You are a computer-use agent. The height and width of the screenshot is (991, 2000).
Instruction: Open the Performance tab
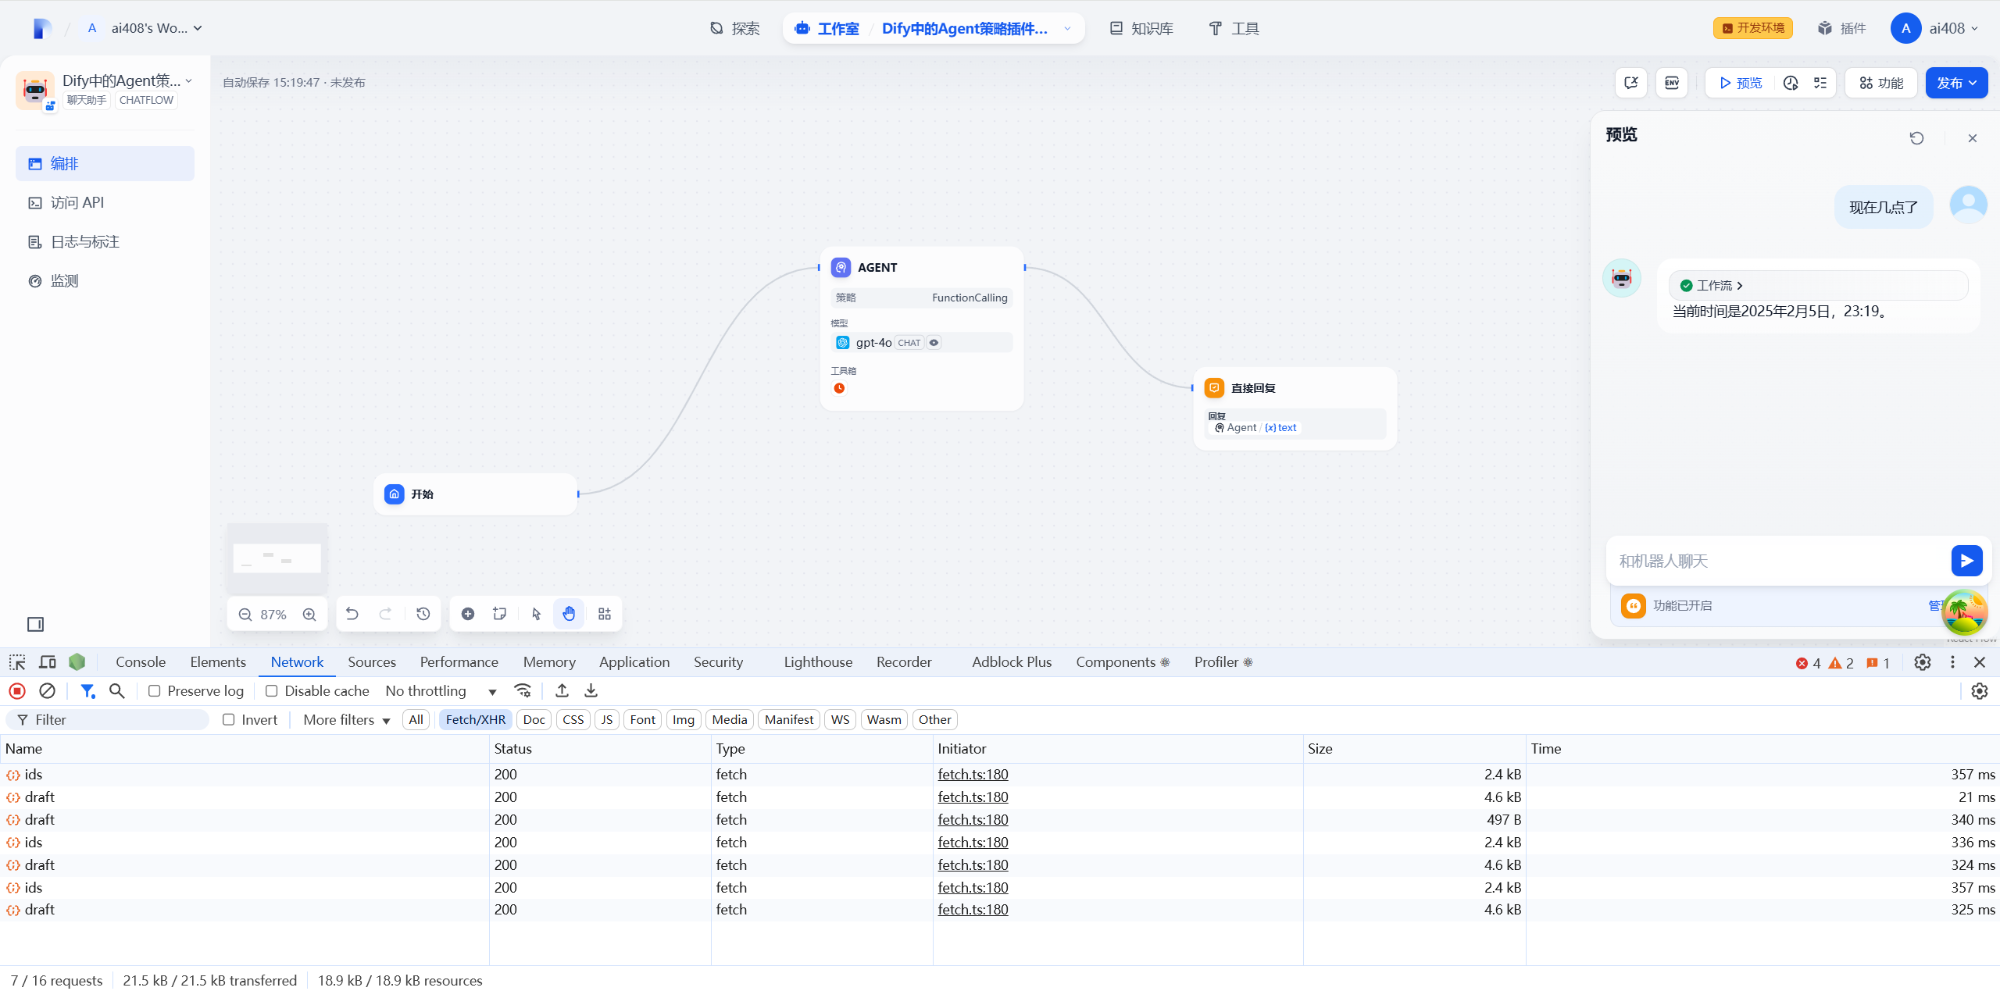459,662
